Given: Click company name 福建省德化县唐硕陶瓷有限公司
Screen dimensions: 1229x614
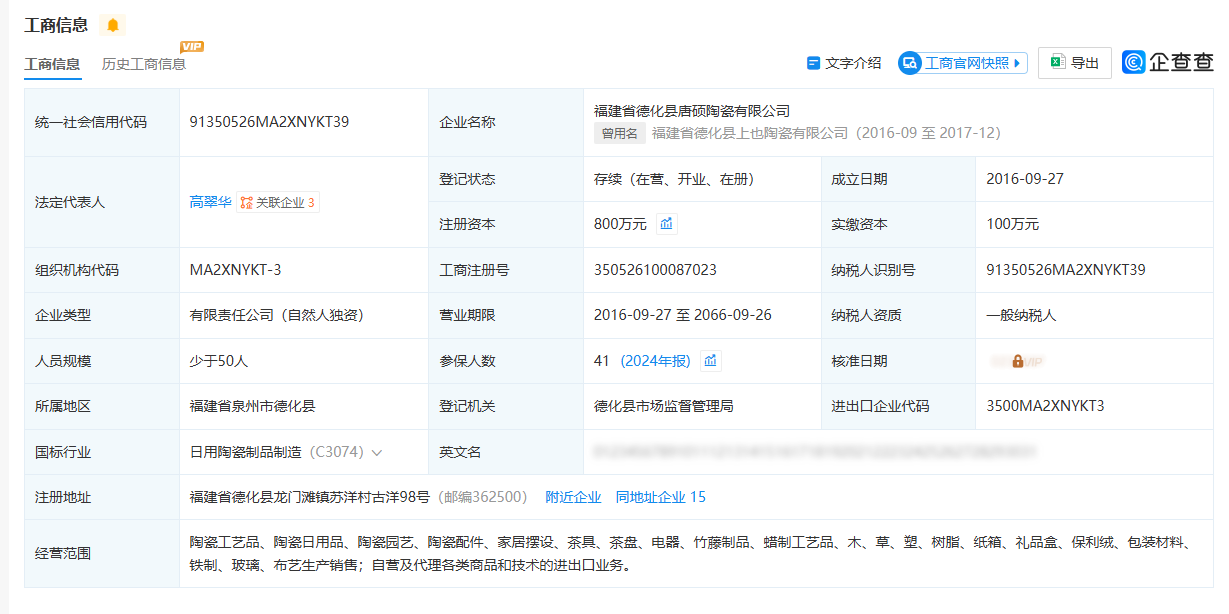Looking at the screenshot, I should (692, 111).
